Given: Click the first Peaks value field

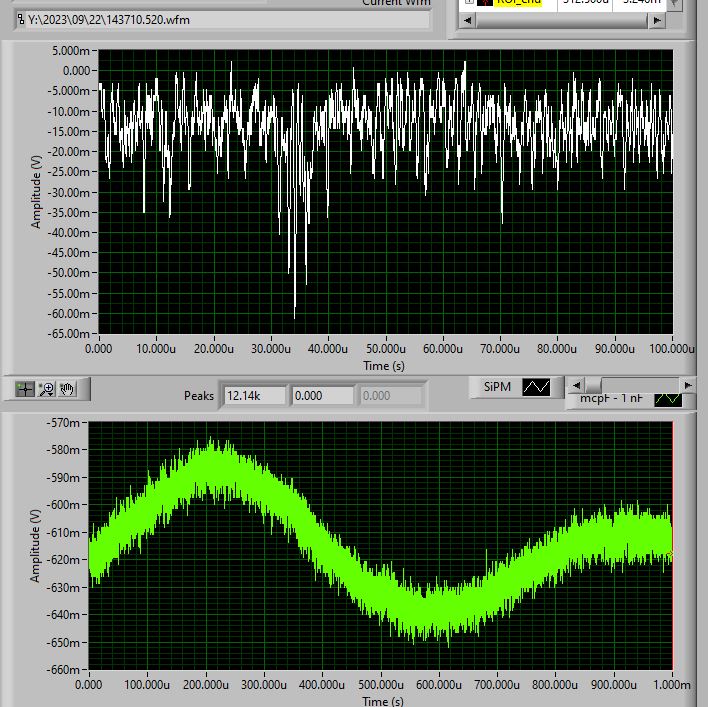Looking at the screenshot, I should [253, 396].
